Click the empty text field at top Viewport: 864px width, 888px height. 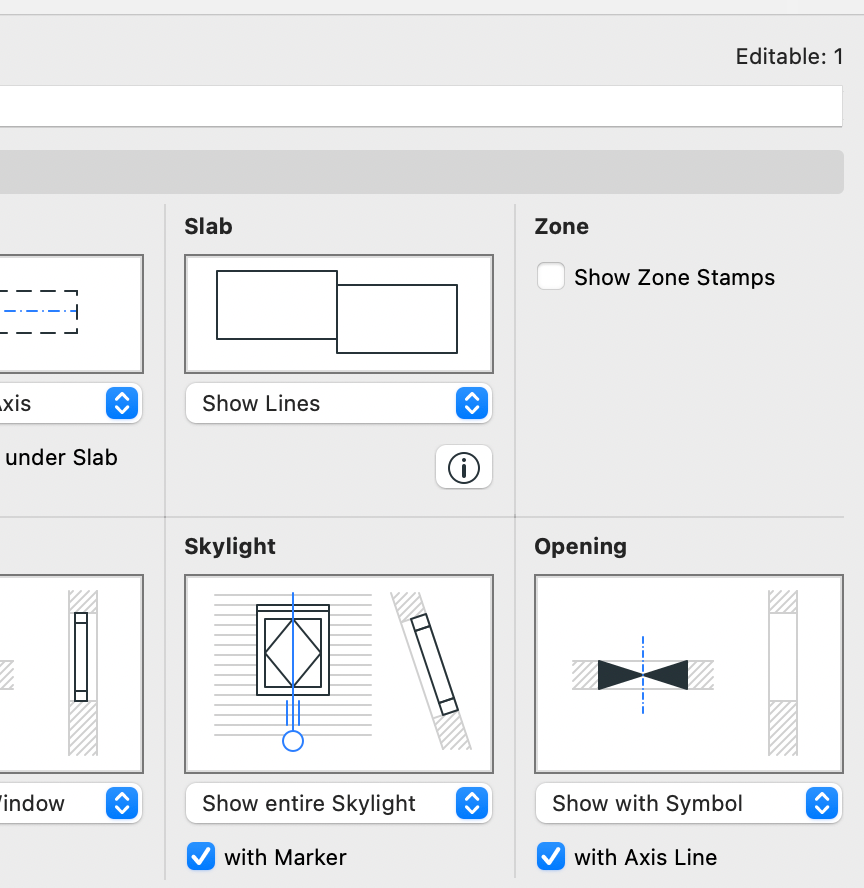(x=420, y=106)
